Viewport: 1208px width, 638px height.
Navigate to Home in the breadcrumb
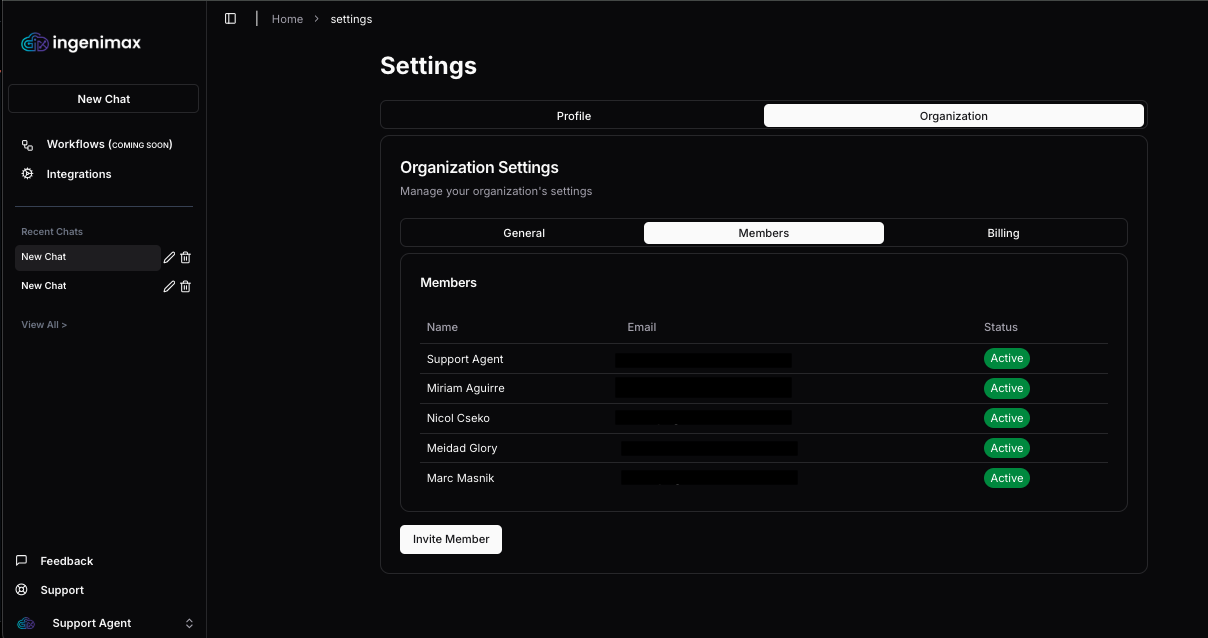click(287, 19)
